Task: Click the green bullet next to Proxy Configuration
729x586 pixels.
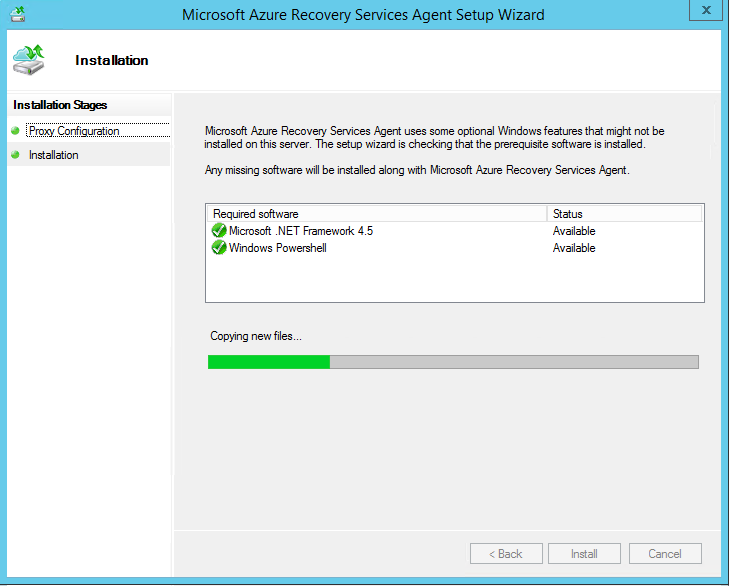Action: point(16,131)
